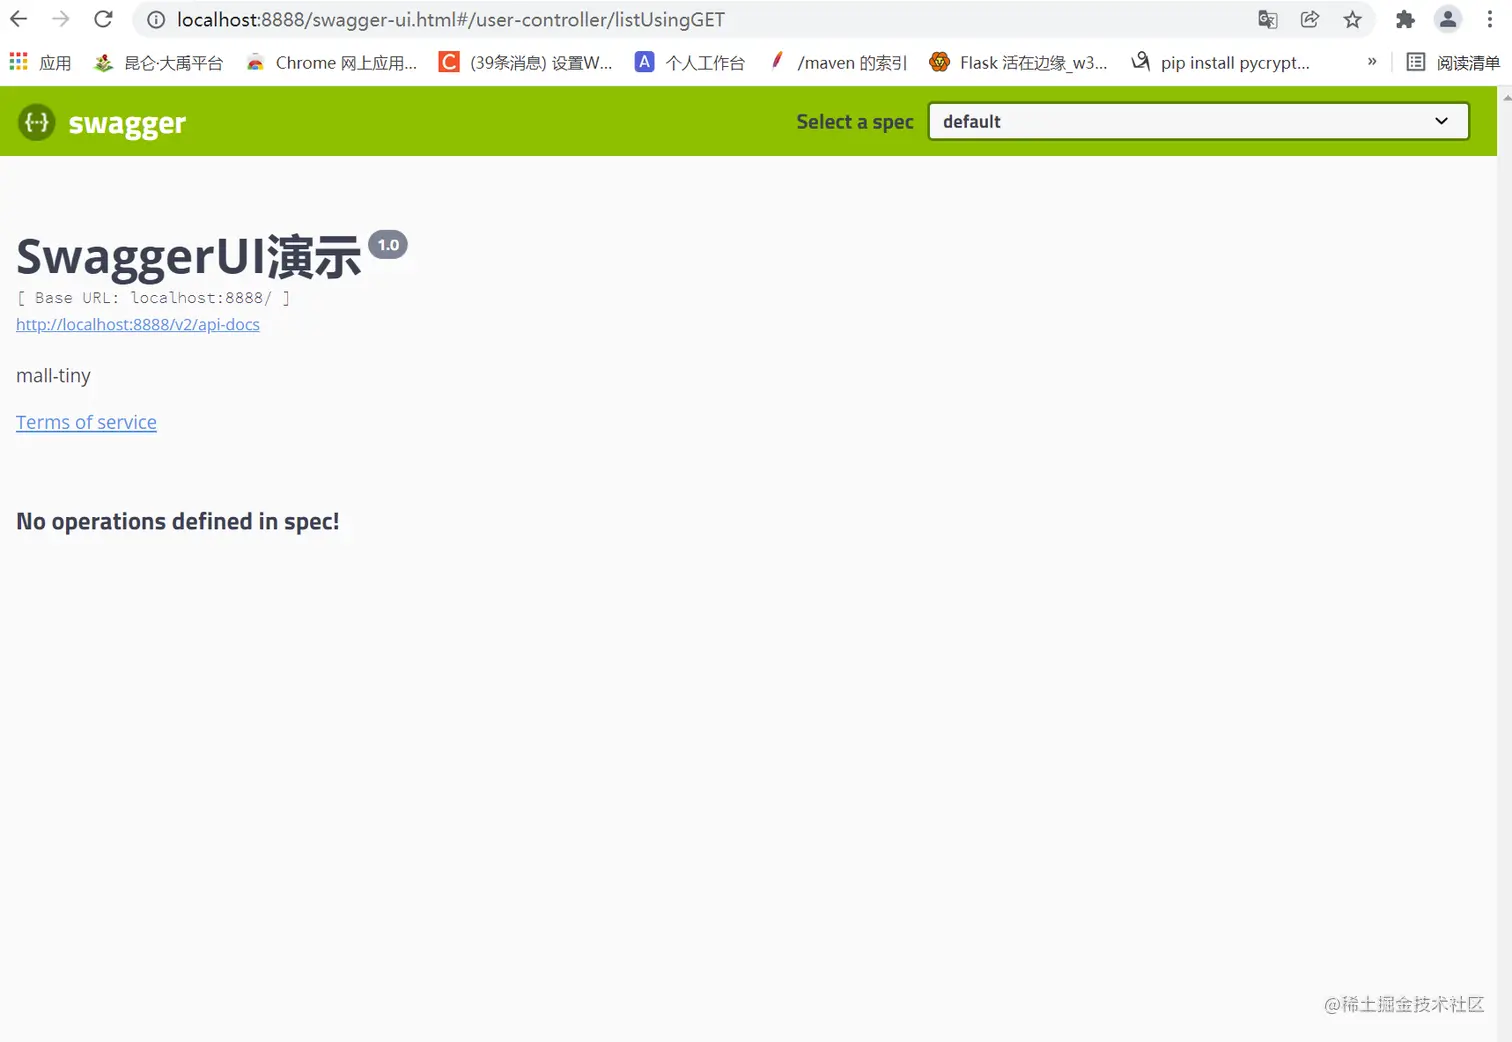The image size is (1512, 1042).
Task: Open the Select a spec dropdown
Action: (x=1198, y=121)
